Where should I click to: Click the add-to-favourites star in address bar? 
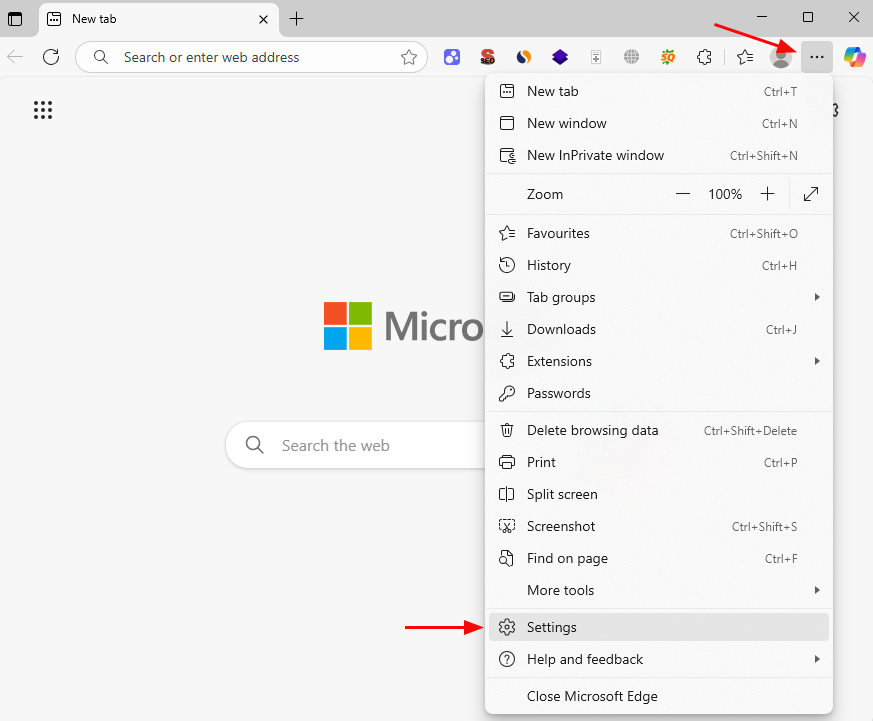pyautogui.click(x=408, y=57)
